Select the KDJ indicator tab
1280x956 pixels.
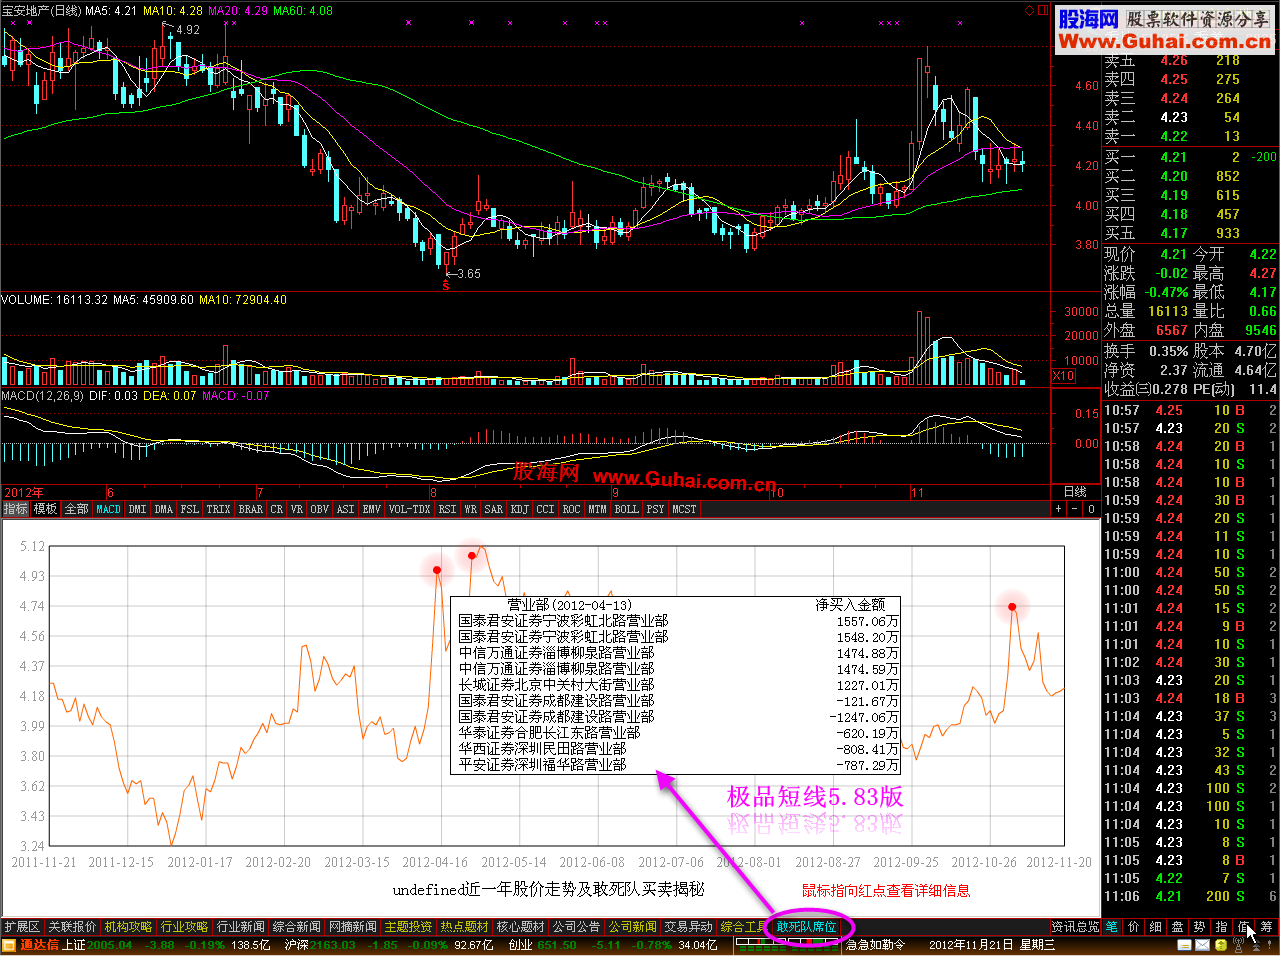[520, 509]
